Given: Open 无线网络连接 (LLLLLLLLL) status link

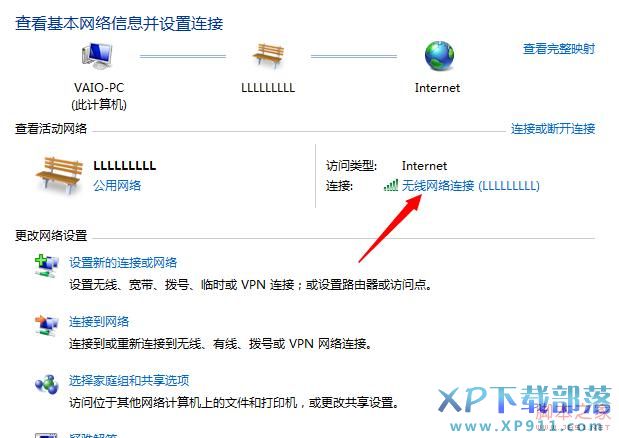Looking at the screenshot, I should [470, 185].
